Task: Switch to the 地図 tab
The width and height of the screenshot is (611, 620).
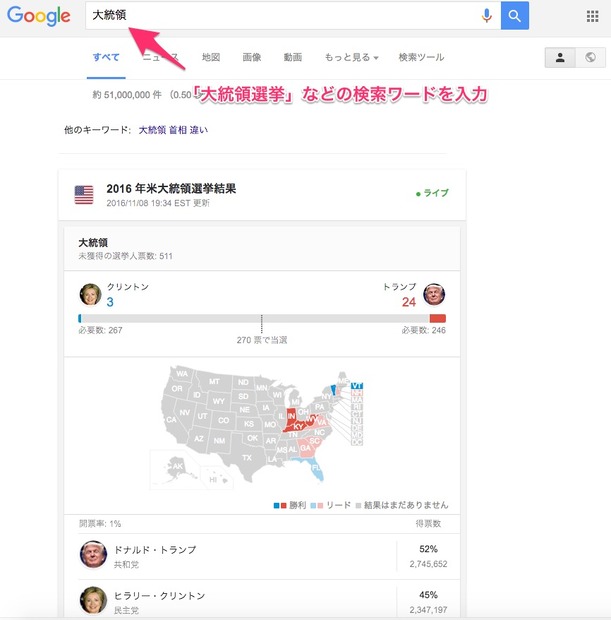Action: coord(211,57)
